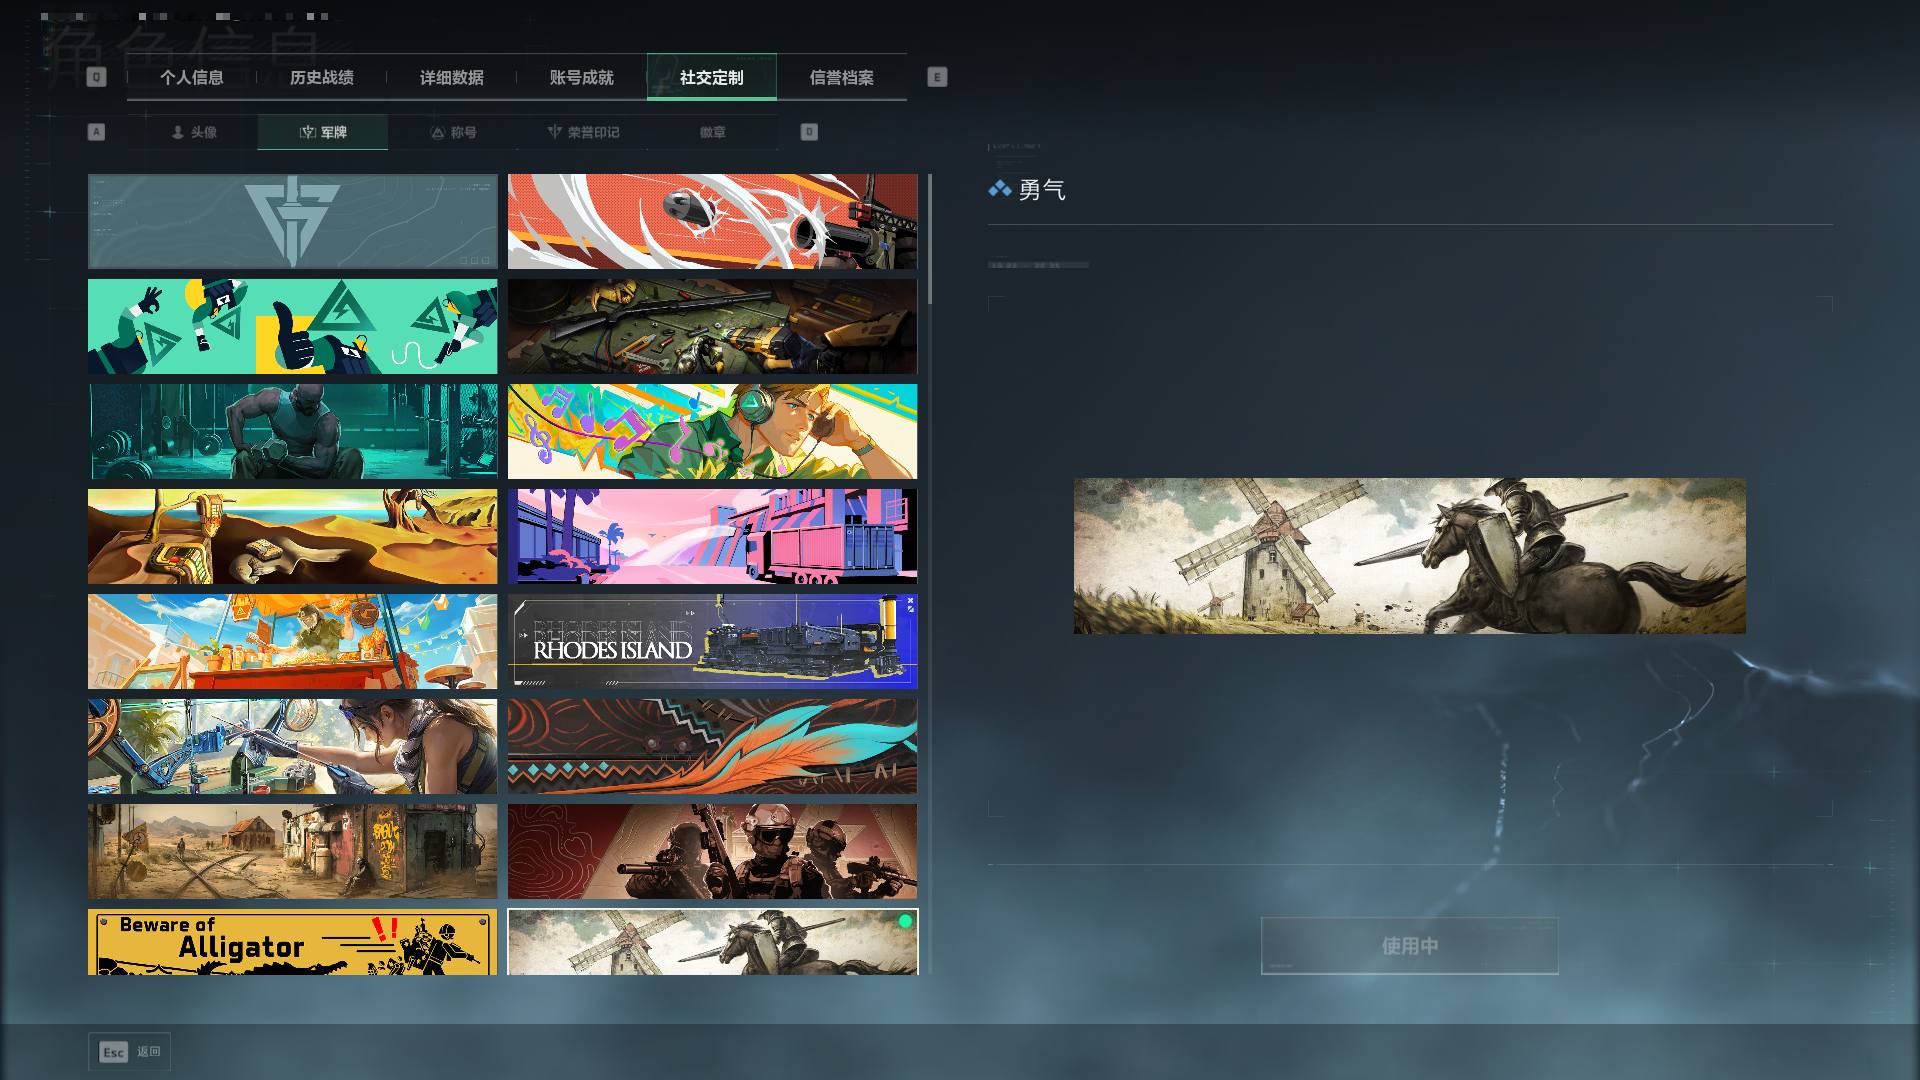Select the red soldiers squad dog tag
Image resolution: width=1920 pixels, height=1080 pixels.
point(713,852)
